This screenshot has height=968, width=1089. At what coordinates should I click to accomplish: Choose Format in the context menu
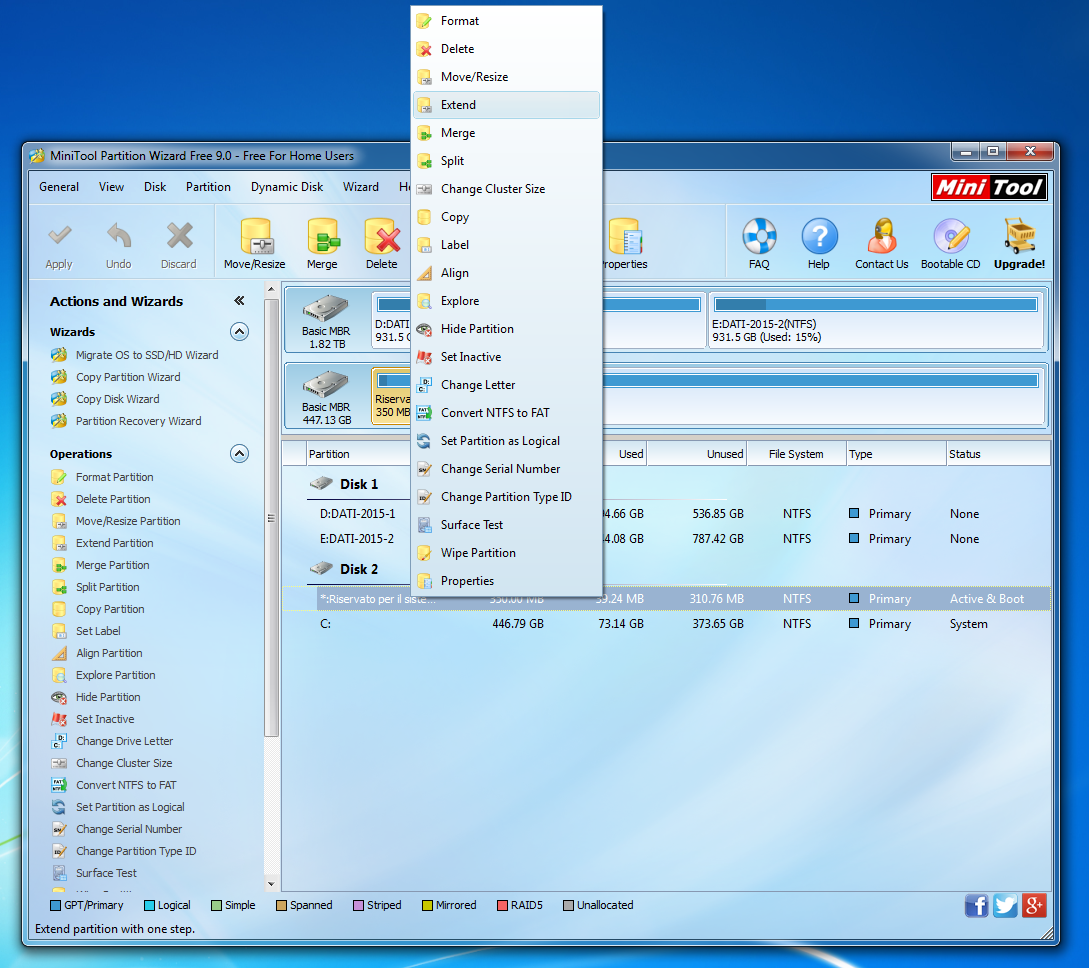[x=506, y=21]
